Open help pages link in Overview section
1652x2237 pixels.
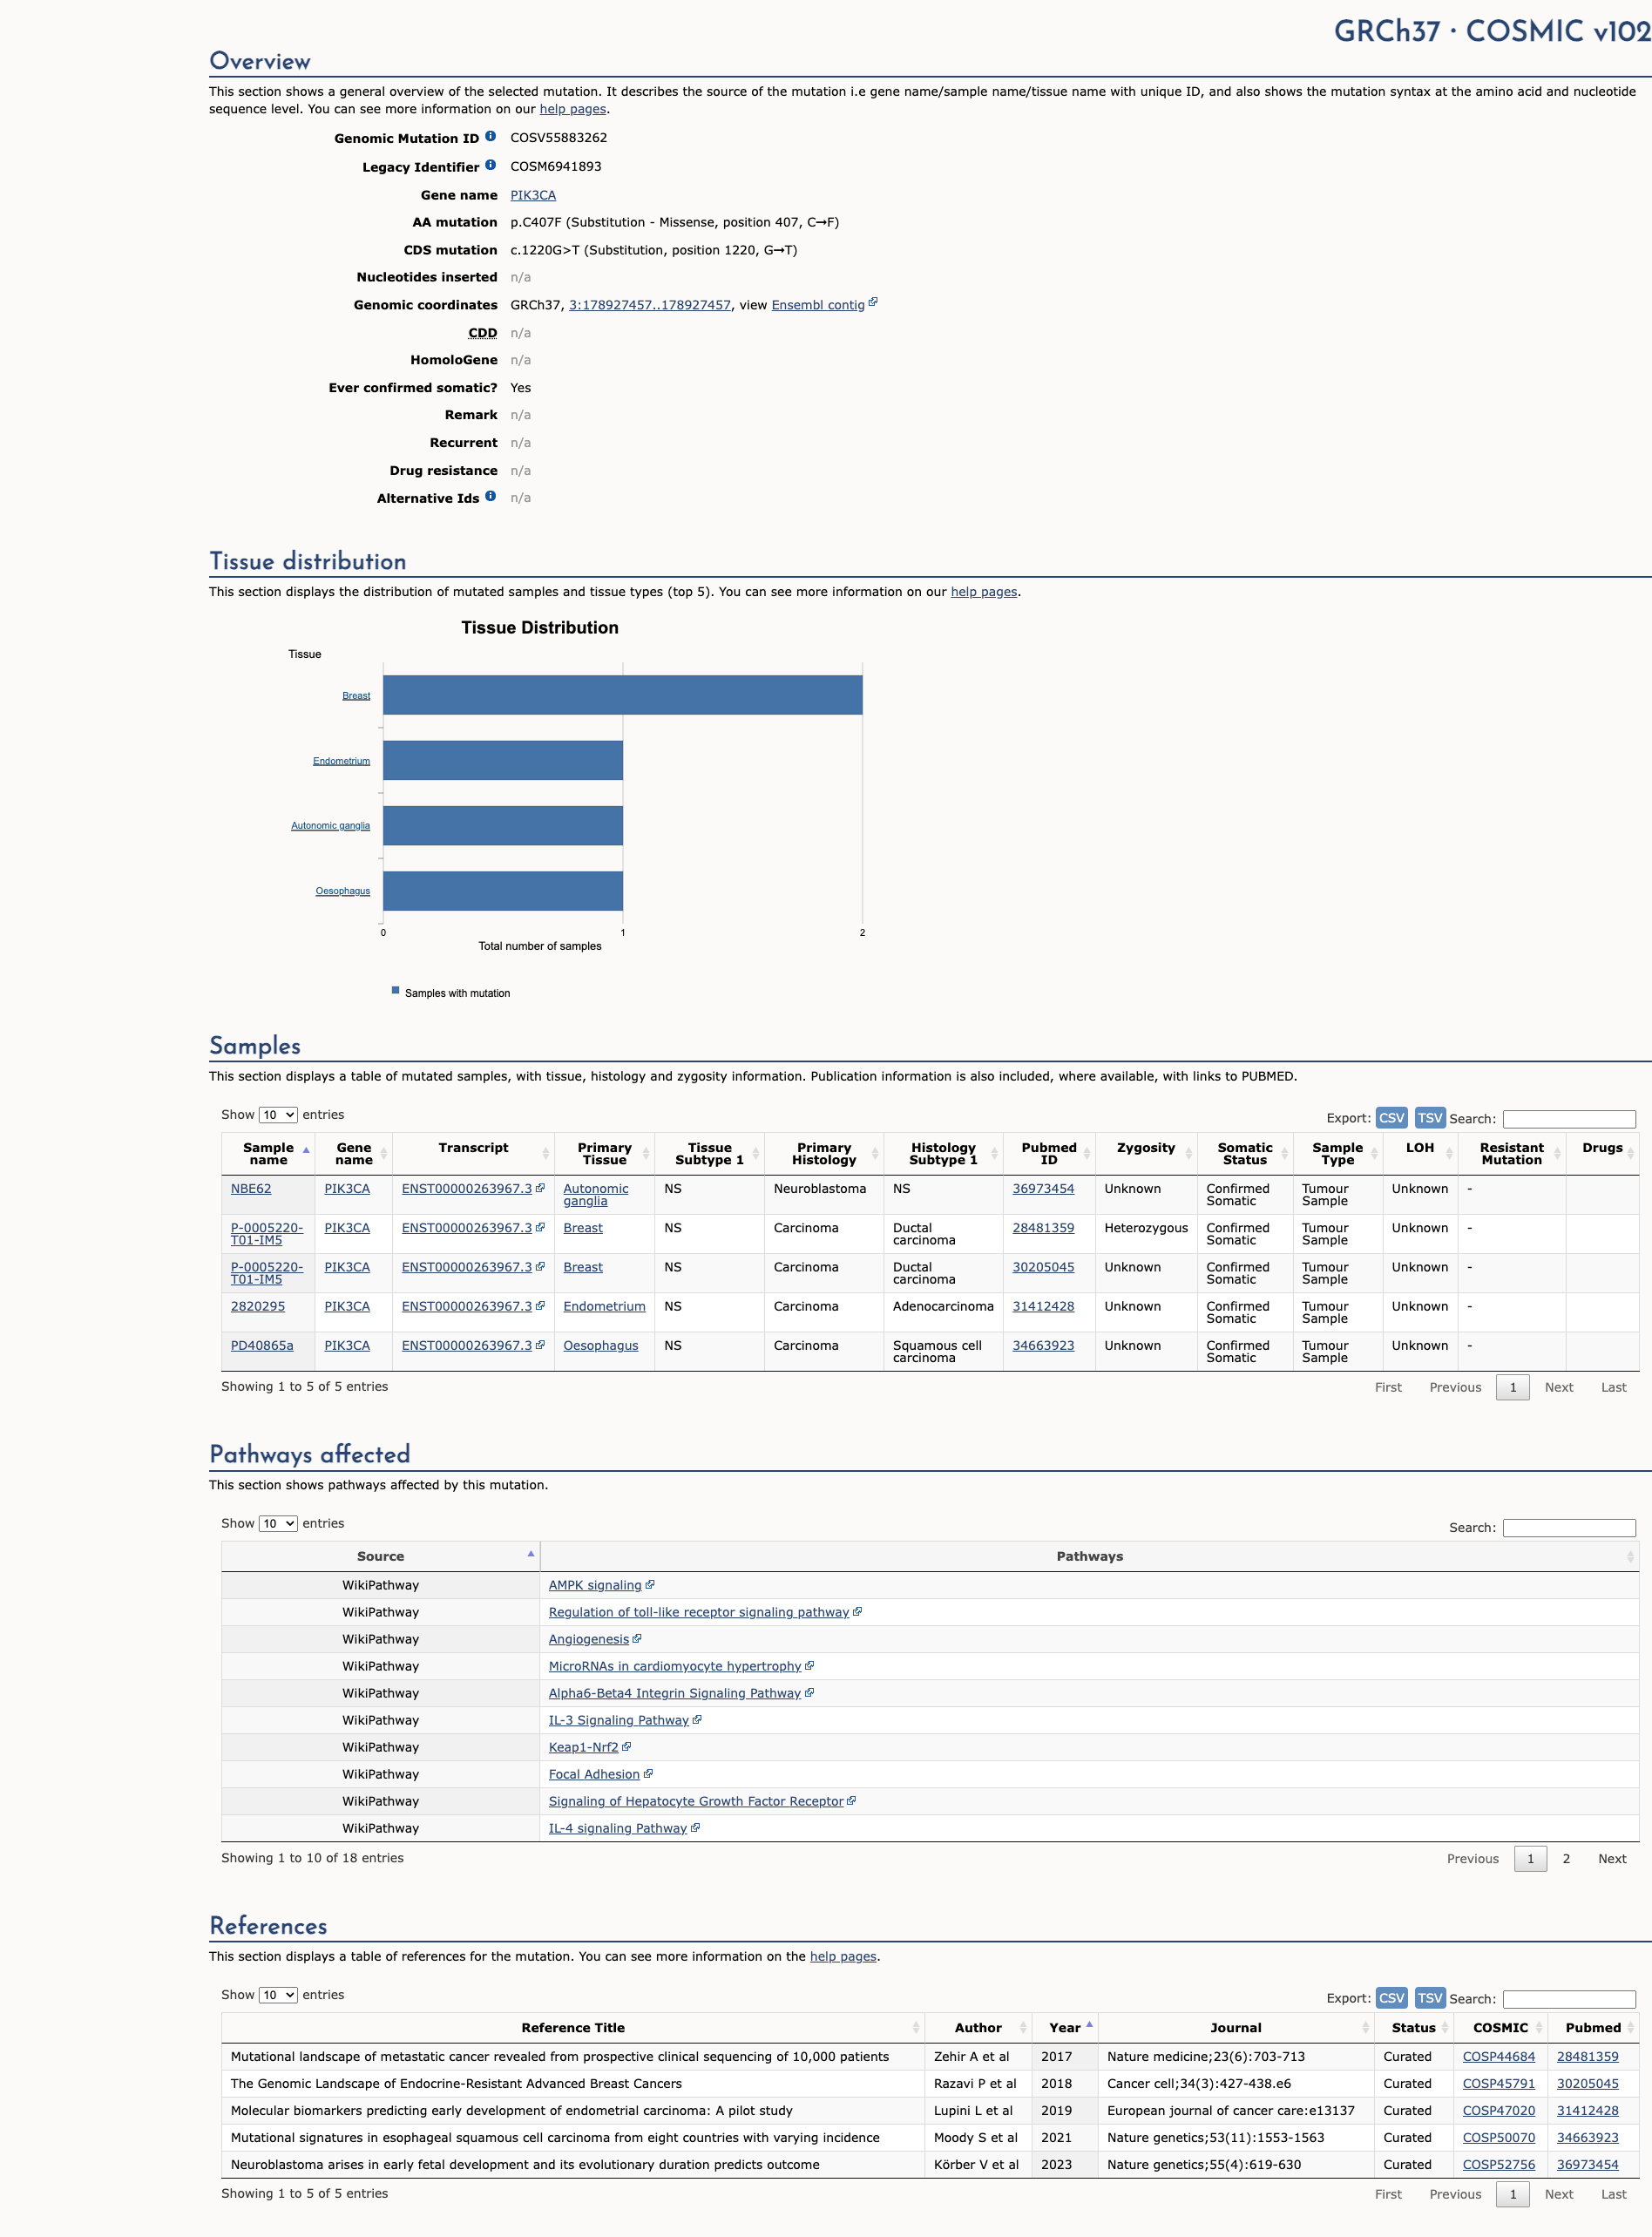click(x=573, y=109)
